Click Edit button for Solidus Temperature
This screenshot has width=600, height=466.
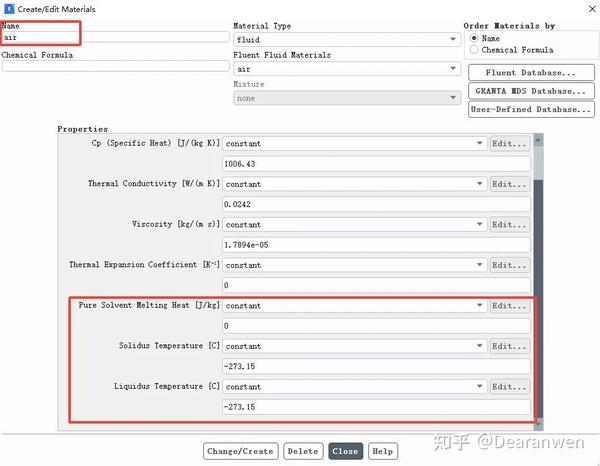[x=510, y=346]
